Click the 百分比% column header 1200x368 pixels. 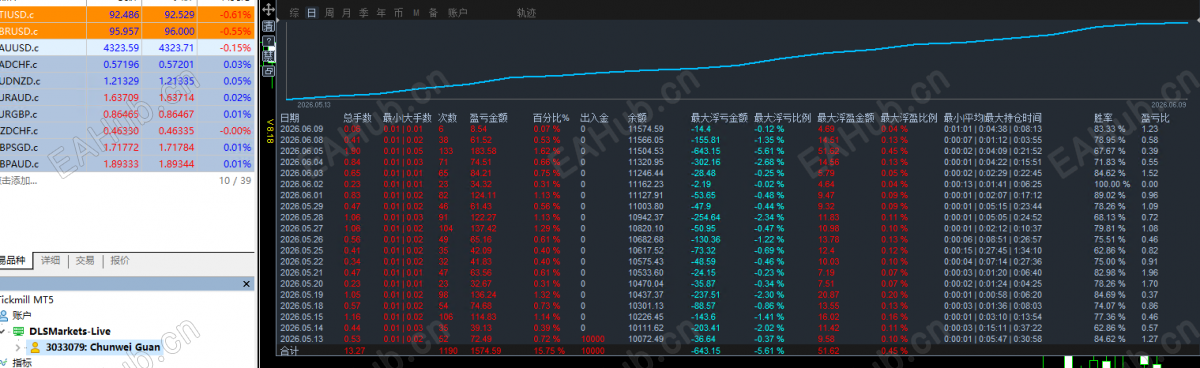(550, 117)
